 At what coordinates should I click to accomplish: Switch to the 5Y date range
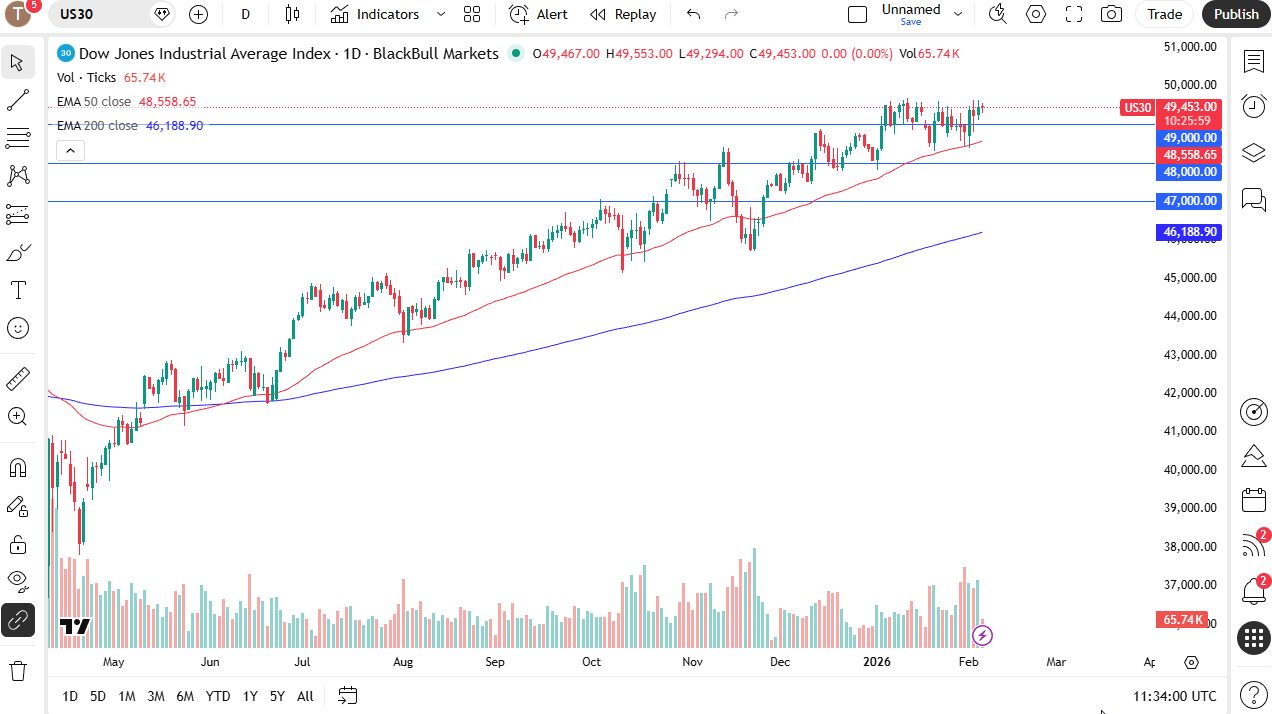pyautogui.click(x=277, y=696)
